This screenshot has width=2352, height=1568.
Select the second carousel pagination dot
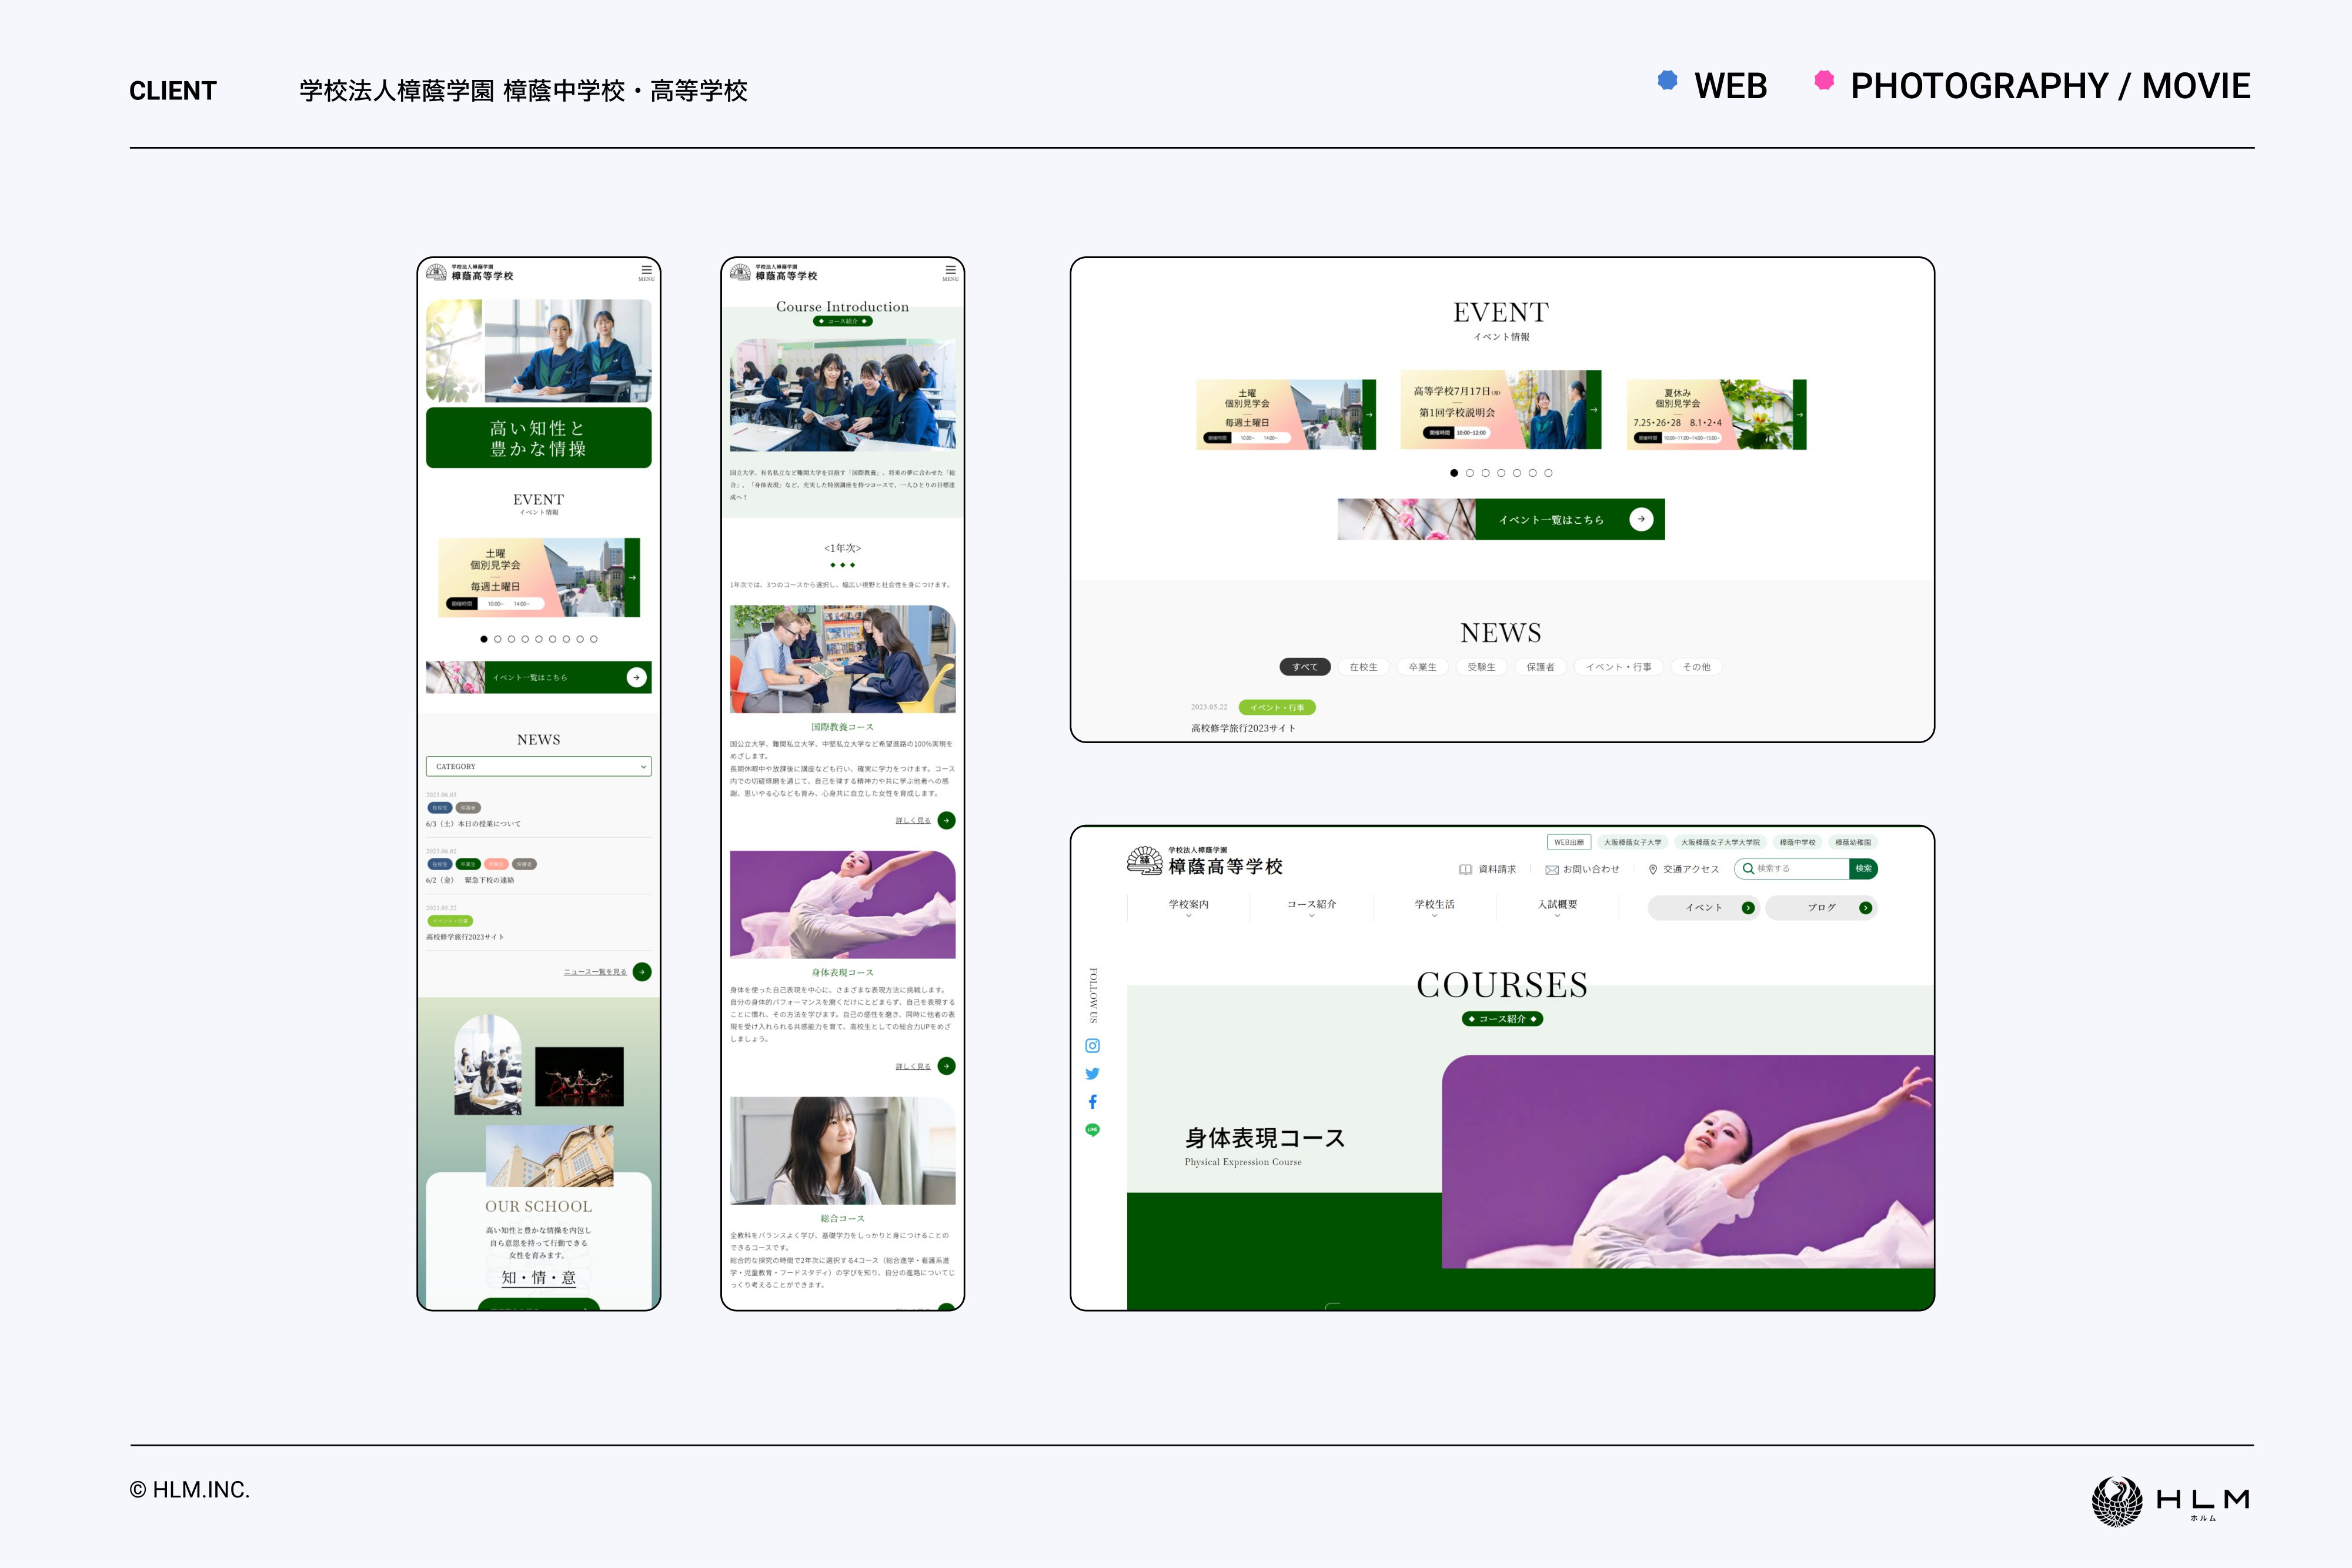(x=1470, y=472)
